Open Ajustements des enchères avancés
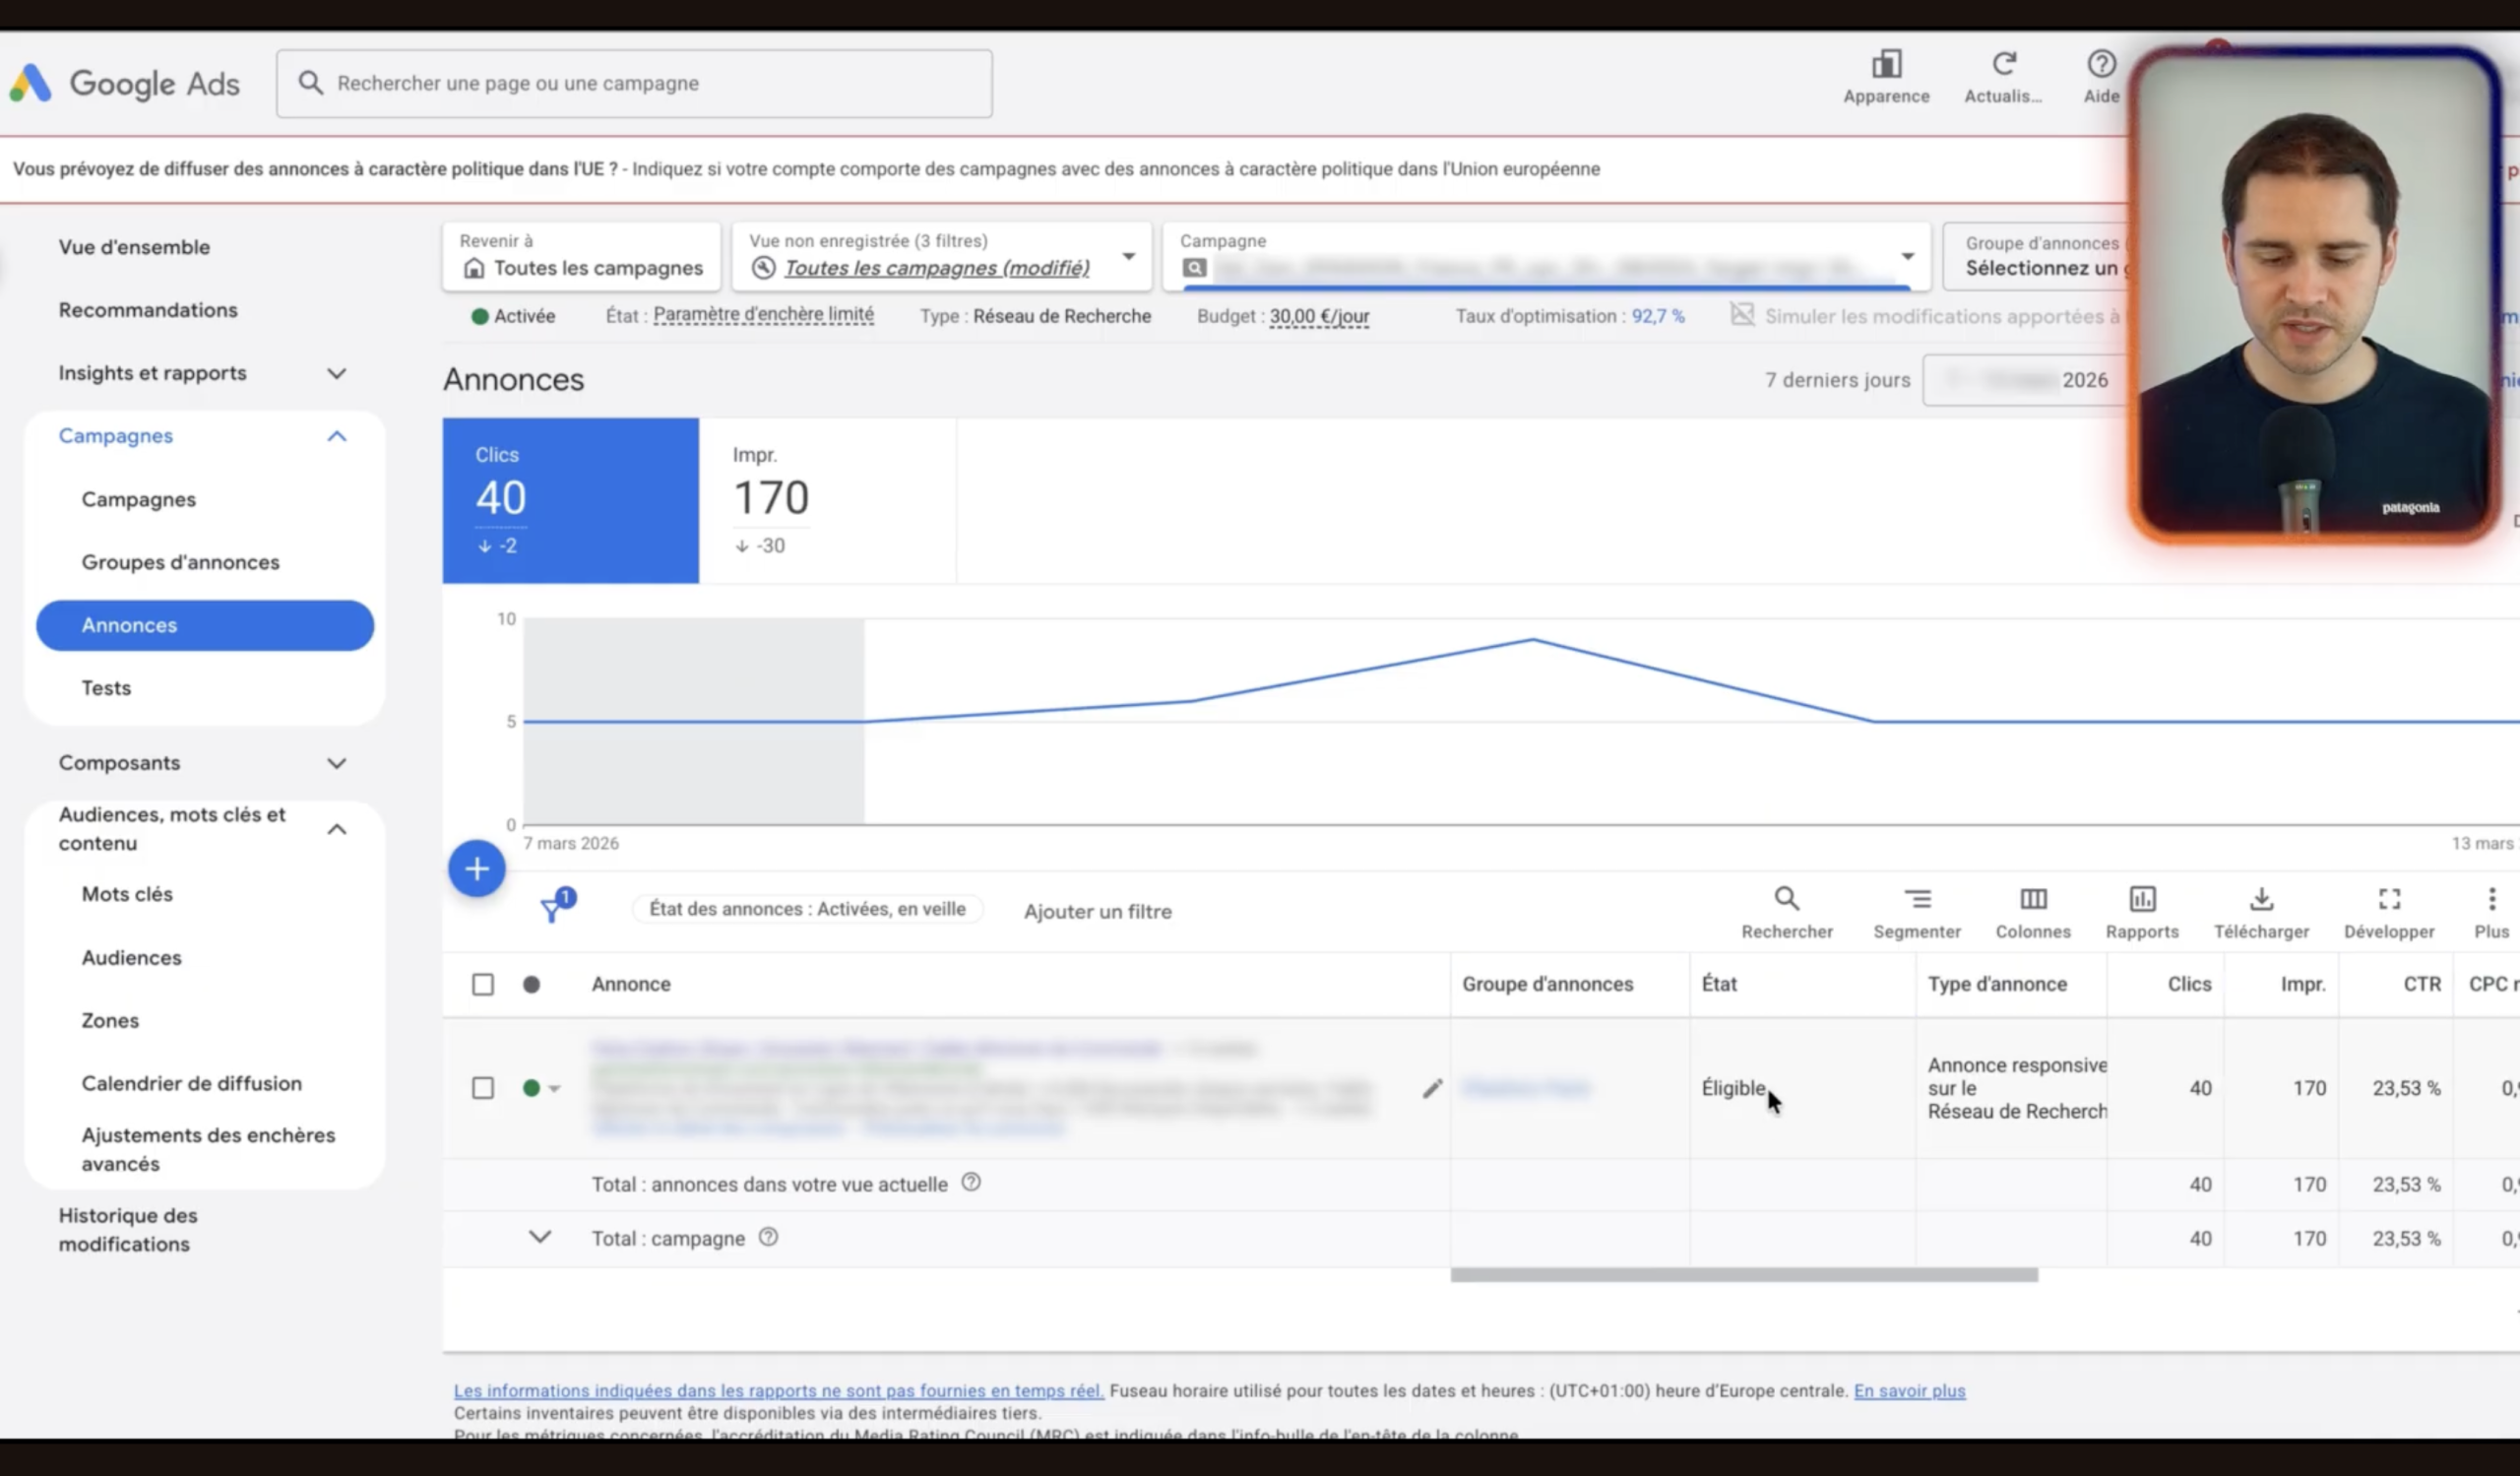The width and height of the screenshot is (2520, 1476). click(x=208, y=1149)
